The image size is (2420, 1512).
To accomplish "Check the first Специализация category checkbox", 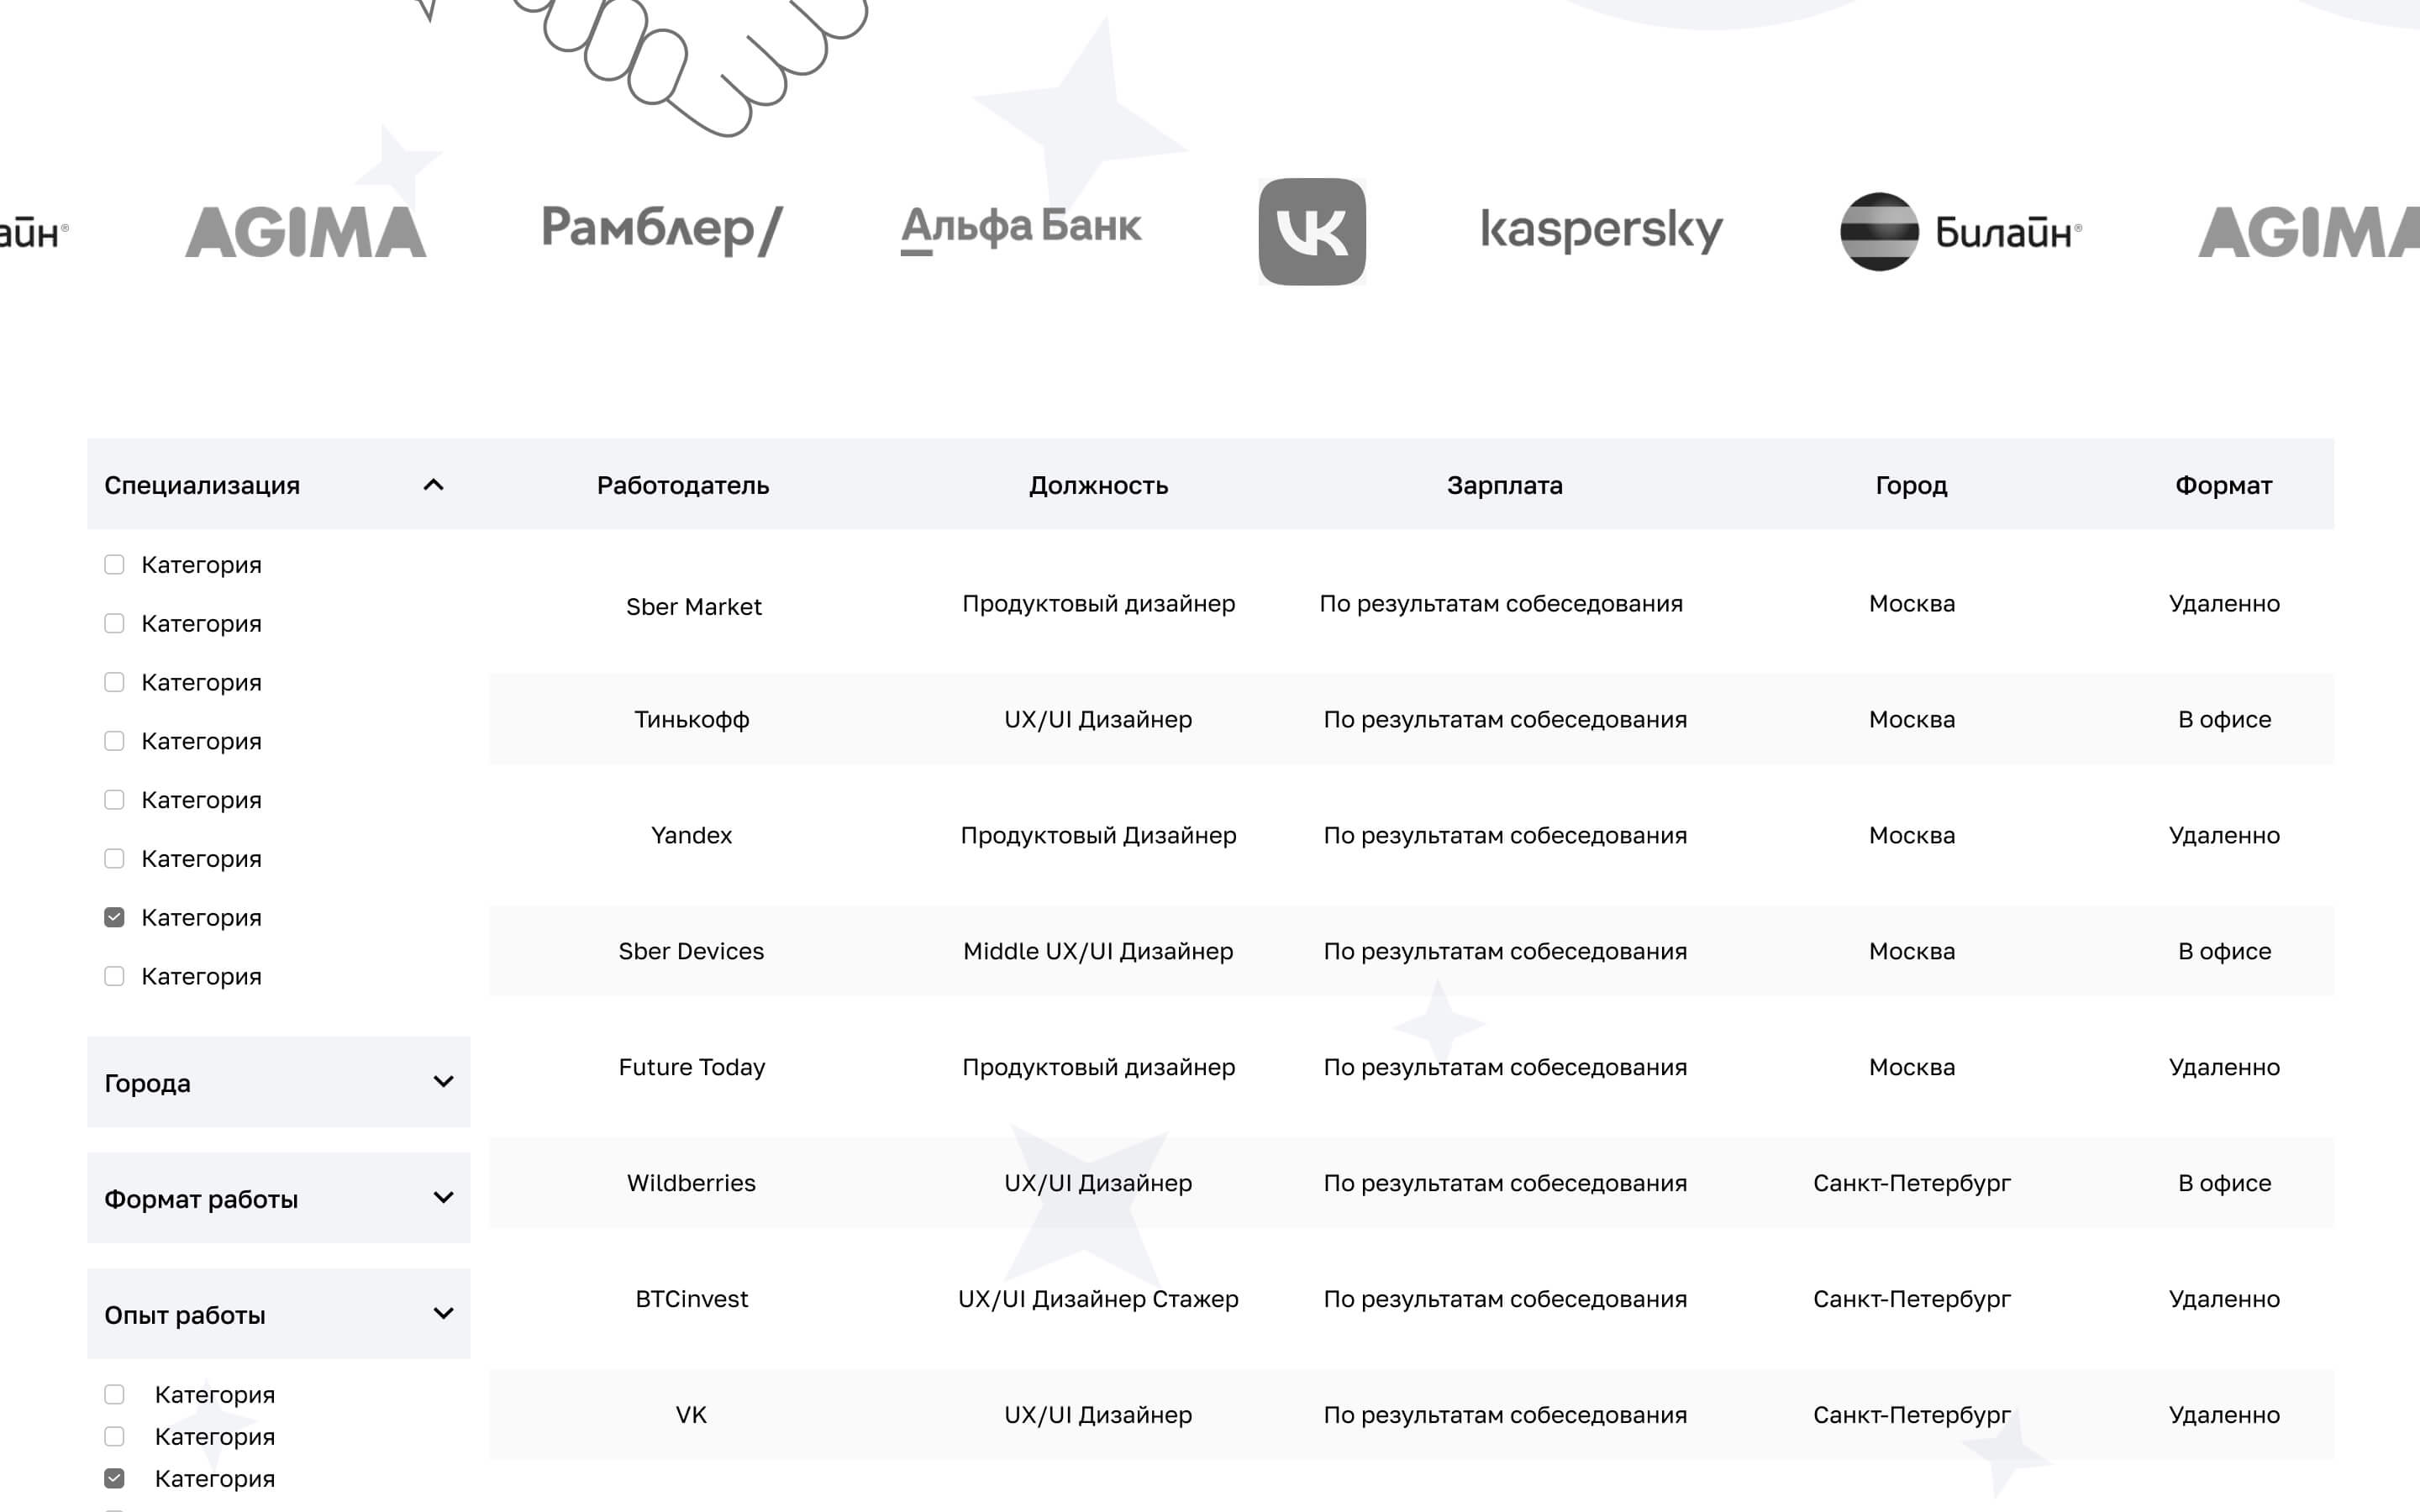I will pyautogui.click(x=115, y=565).
